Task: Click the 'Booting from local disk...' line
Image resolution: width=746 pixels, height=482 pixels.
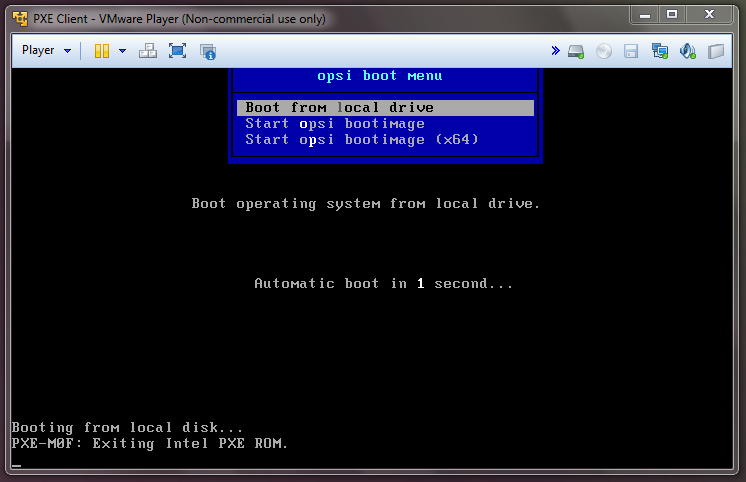Action: (x=127, y=427)
